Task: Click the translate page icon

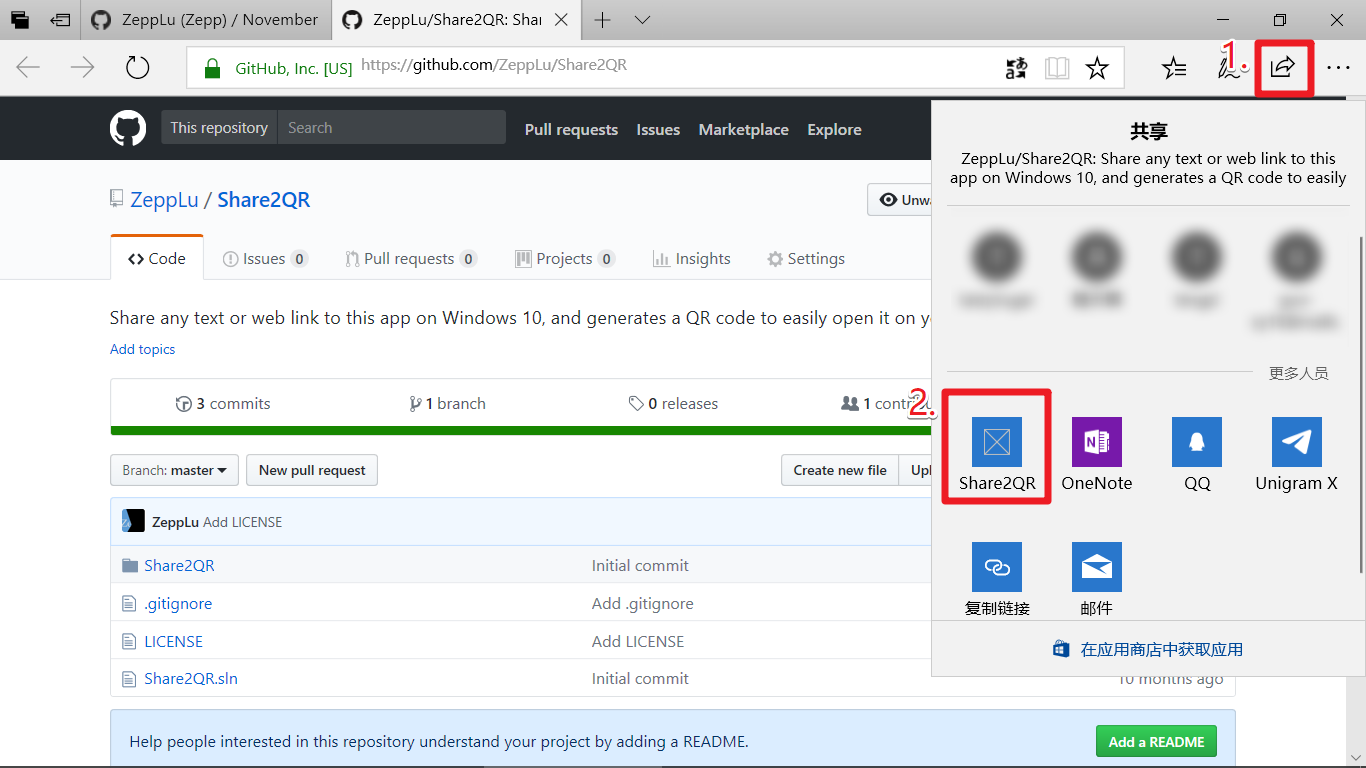Action: 1016,68
